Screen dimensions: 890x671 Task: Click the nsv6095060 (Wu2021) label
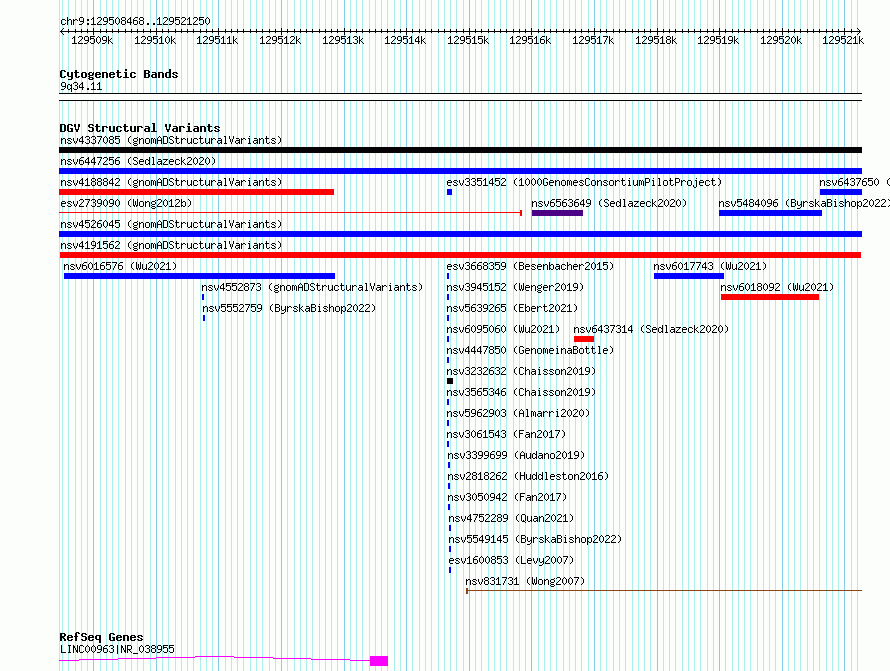coord(503,329)
